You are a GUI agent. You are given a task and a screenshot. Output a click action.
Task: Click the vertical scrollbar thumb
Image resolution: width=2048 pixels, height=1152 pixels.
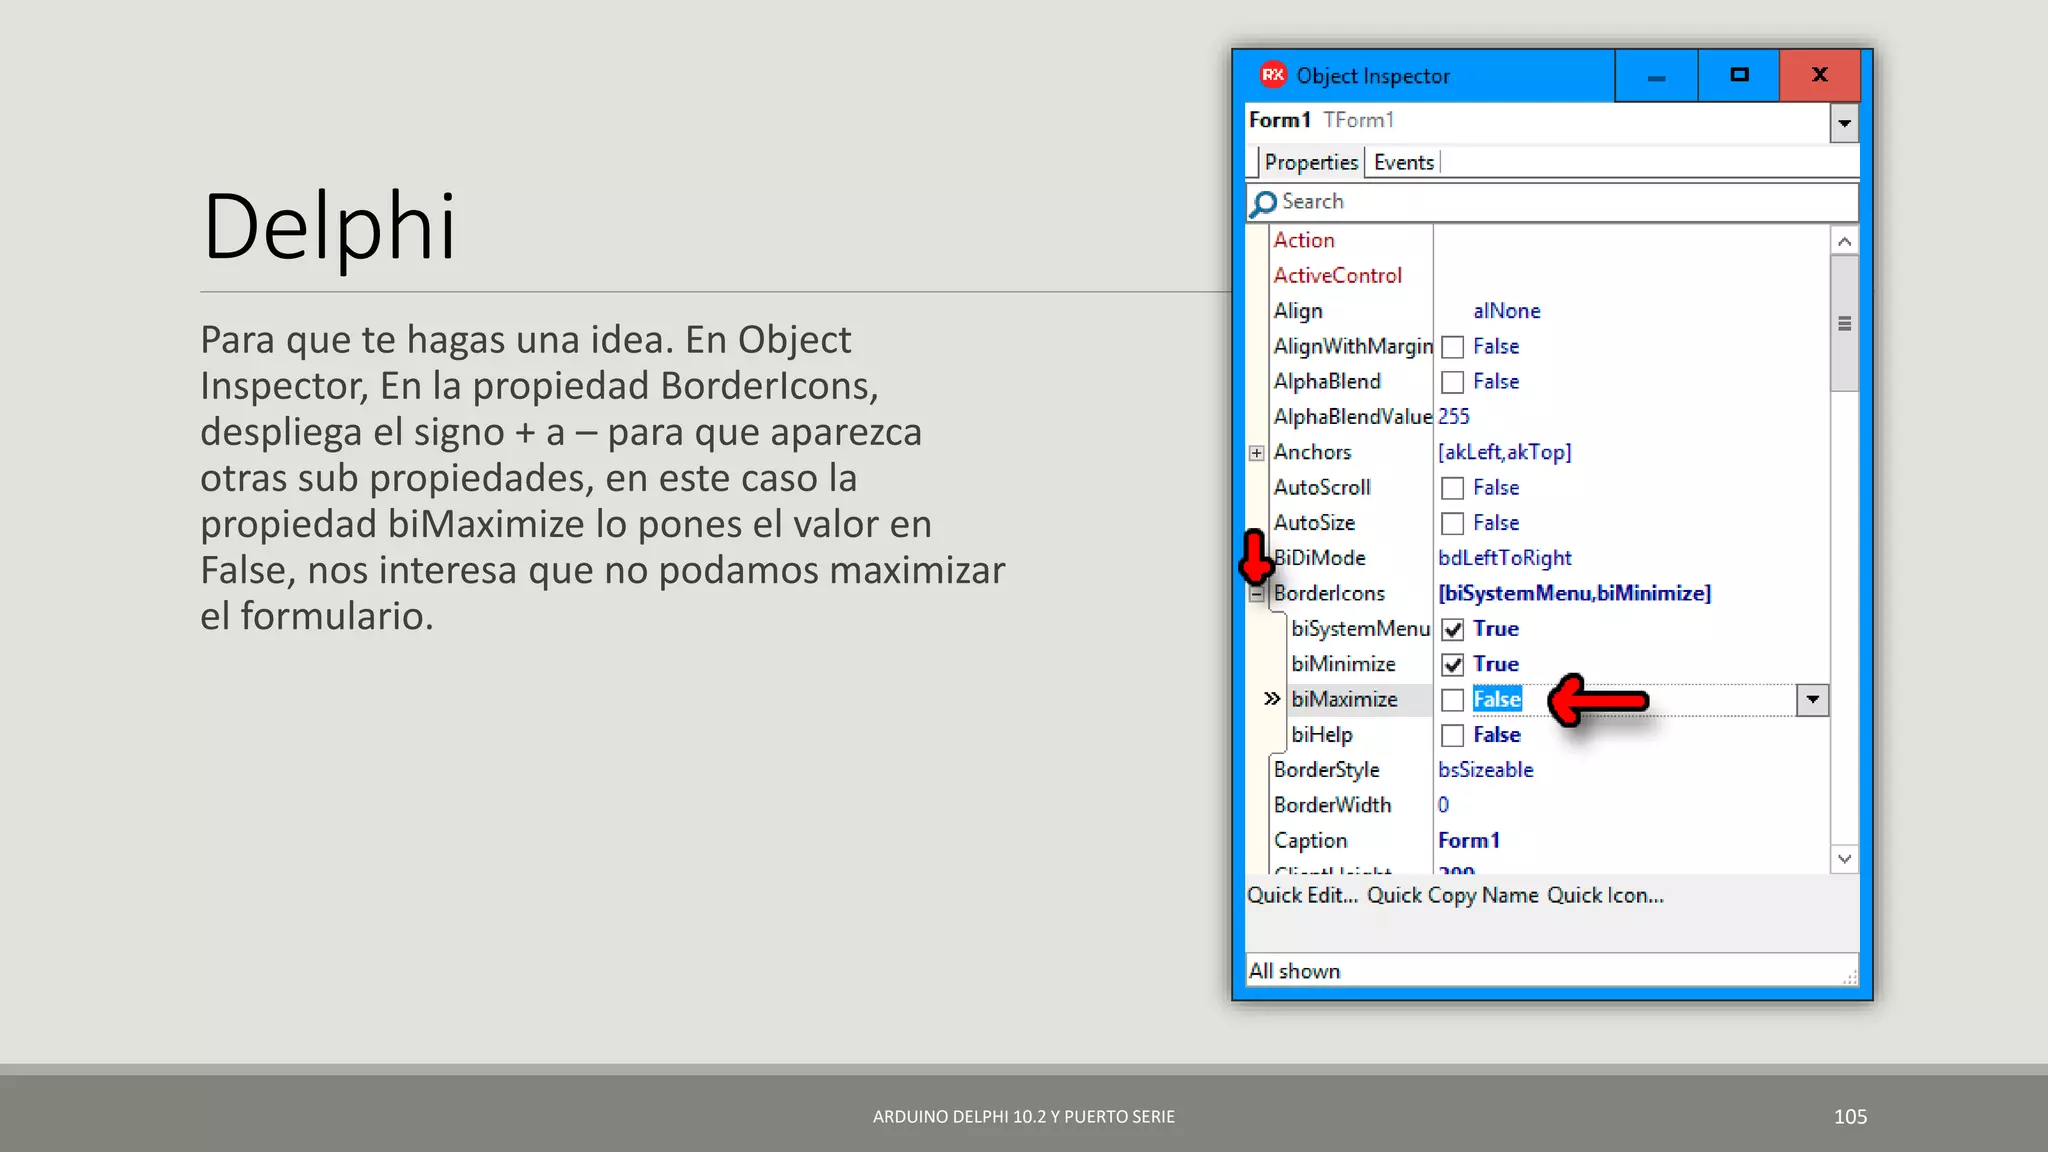coord(1844,323)
